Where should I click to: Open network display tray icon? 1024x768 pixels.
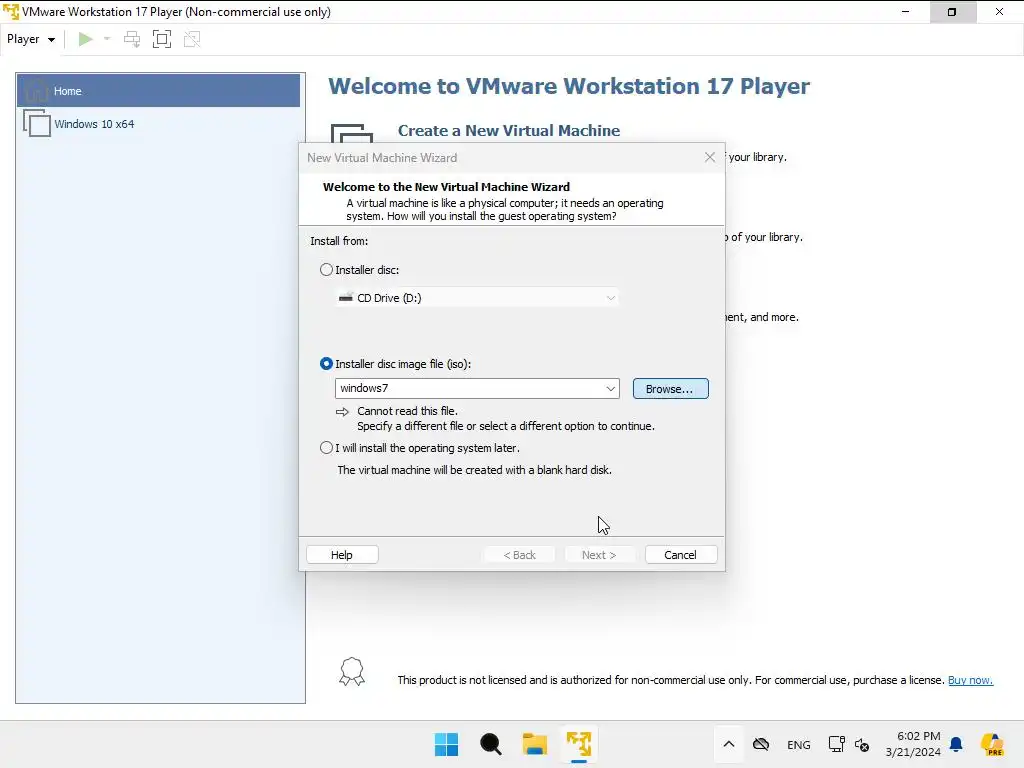[x=837, y=744]
